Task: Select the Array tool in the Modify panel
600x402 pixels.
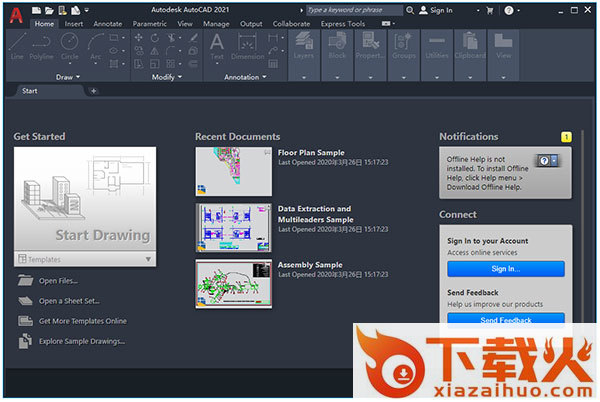Action: coord(171,64)
